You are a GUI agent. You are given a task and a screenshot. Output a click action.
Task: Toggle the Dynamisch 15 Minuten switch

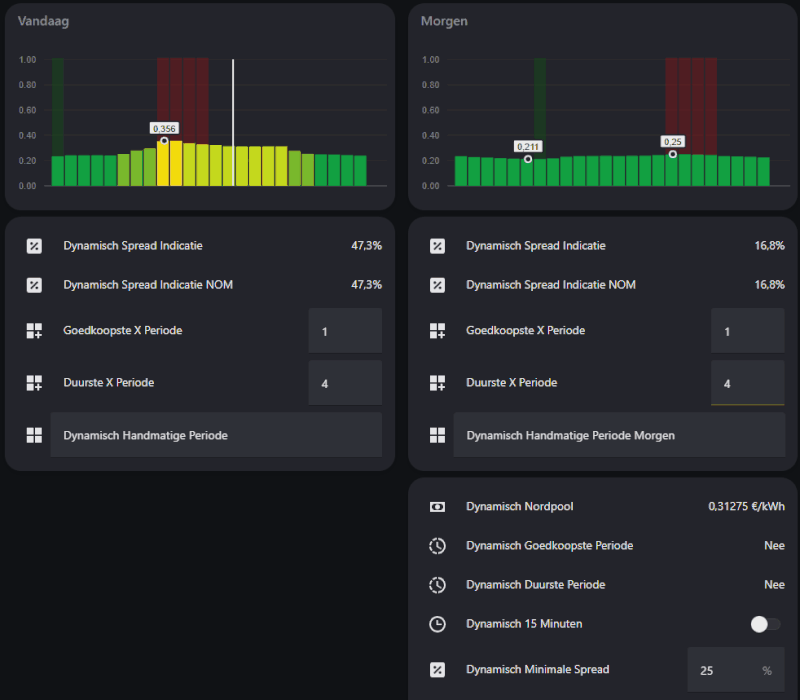point(765,624)
